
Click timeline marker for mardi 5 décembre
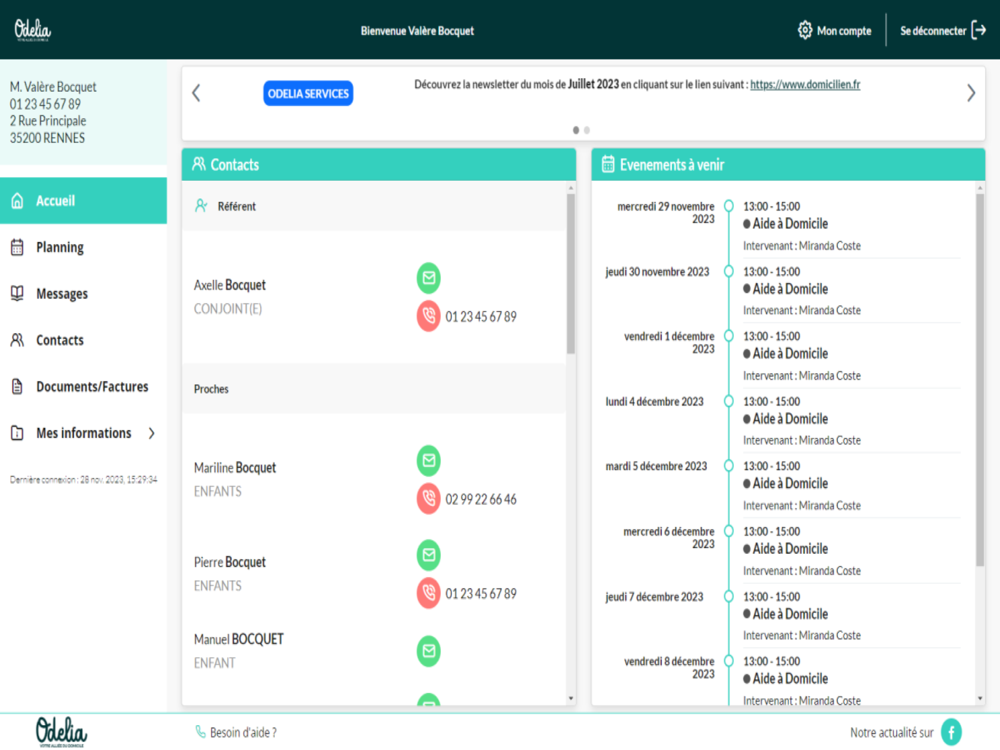(x=728, y=466)
